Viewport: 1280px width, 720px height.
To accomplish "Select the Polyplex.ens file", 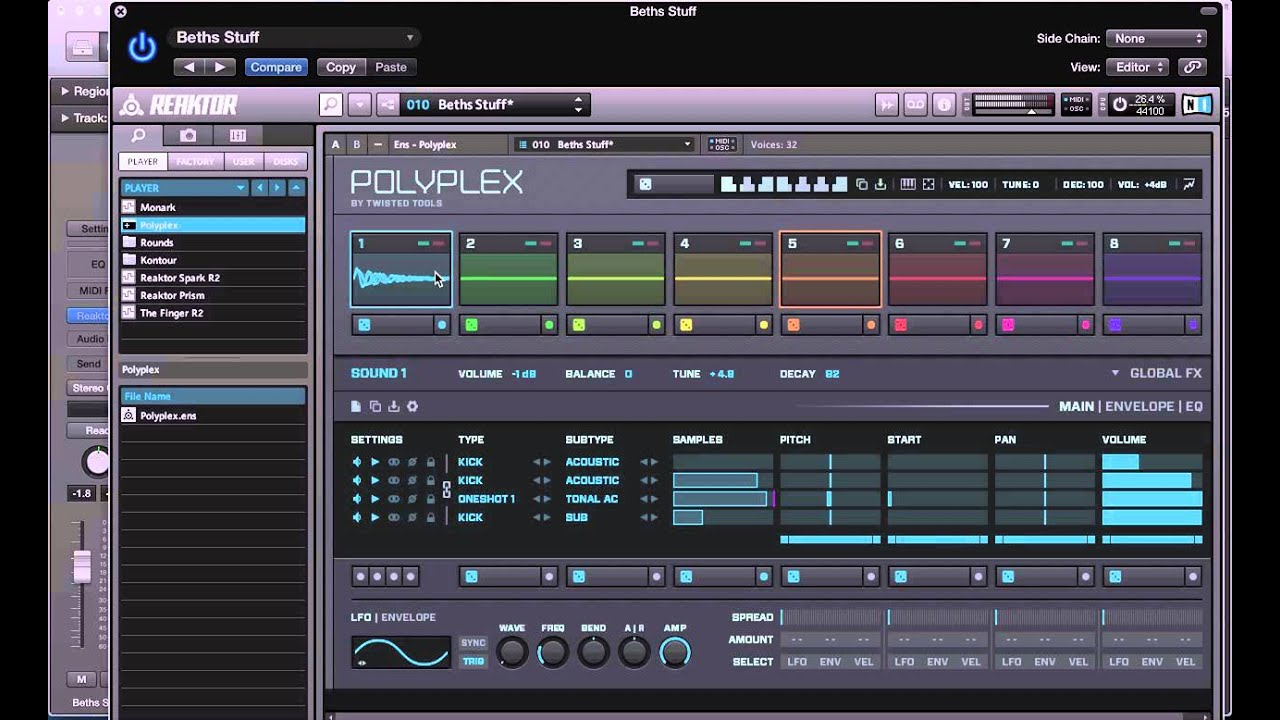I will (212, 415).
